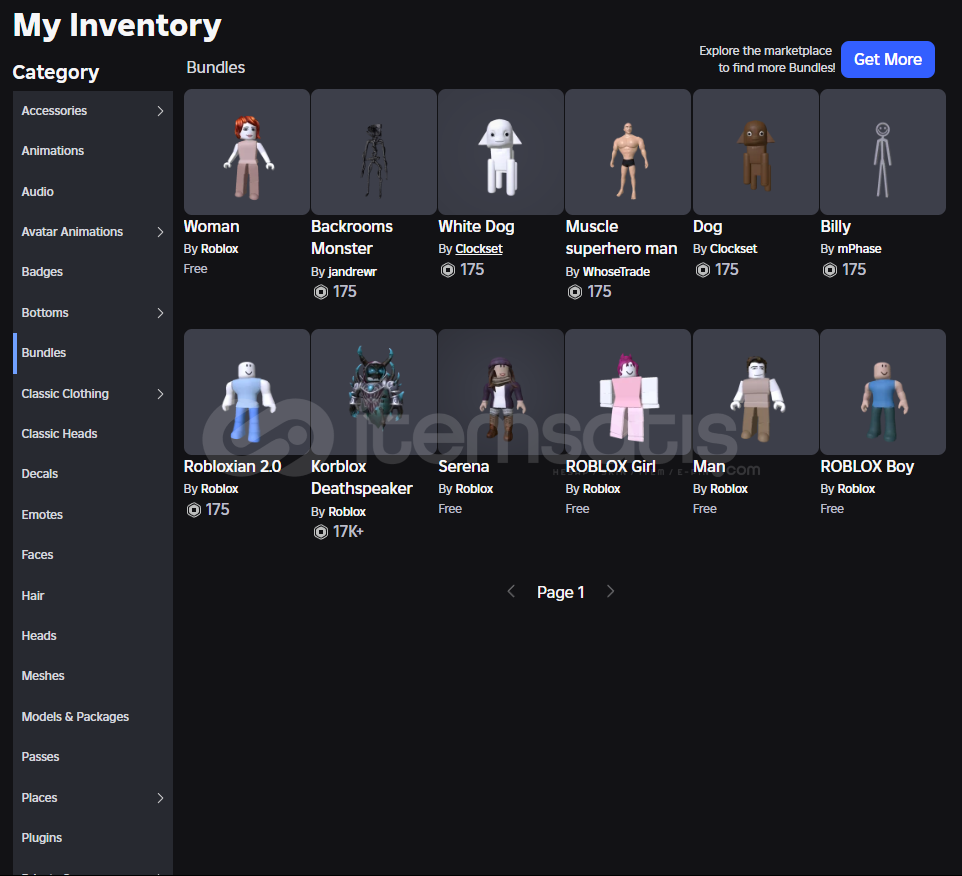Select the Plugins category
This screenshot has height=876, width=962.
pyautogui.click(x=93, y=837)
